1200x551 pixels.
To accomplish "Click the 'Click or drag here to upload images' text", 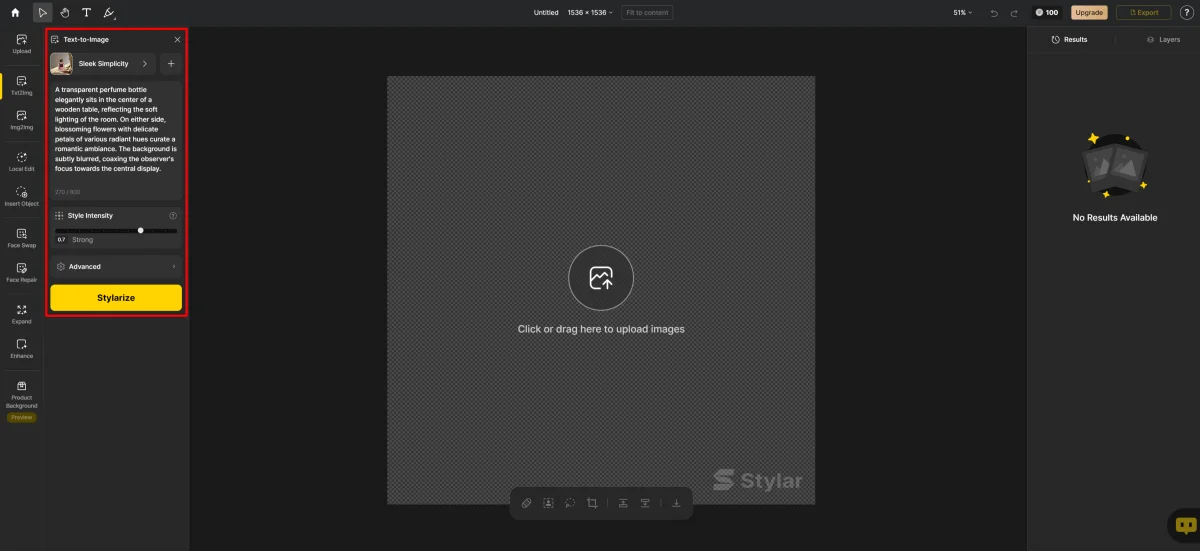I will tap(601, 329).
